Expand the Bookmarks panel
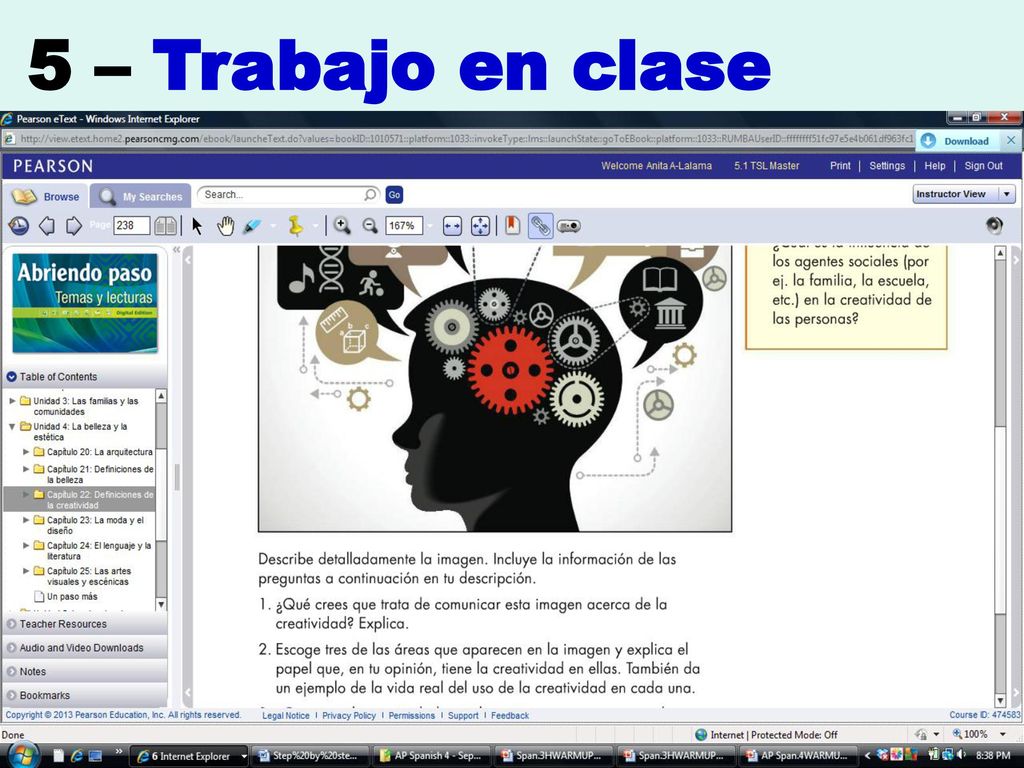1024x768 pixels. pyautogui.click(x=85, y=696)
